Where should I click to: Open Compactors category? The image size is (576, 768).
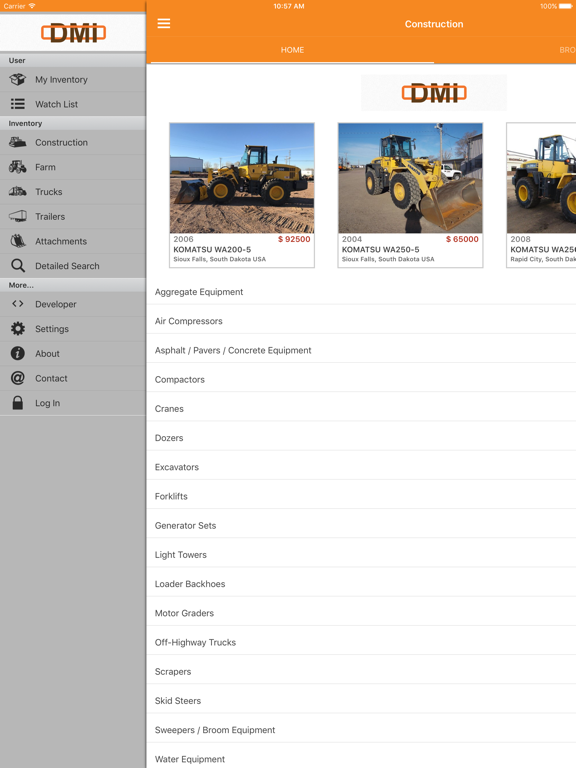(x=361, y=380)
